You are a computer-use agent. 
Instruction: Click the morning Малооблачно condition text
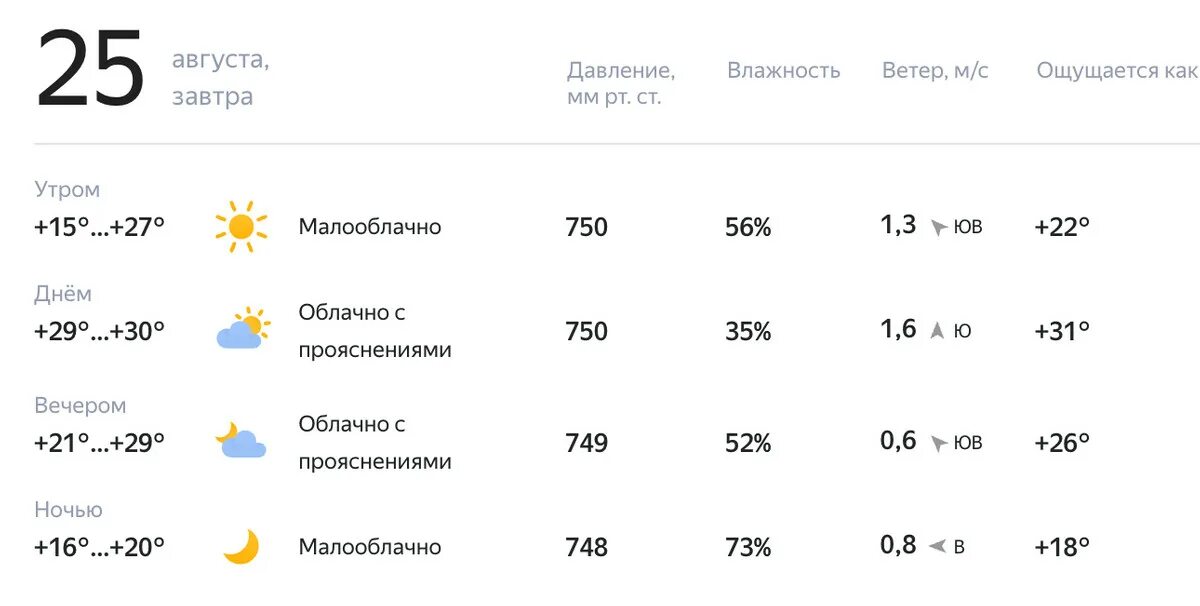pos(370,227)
